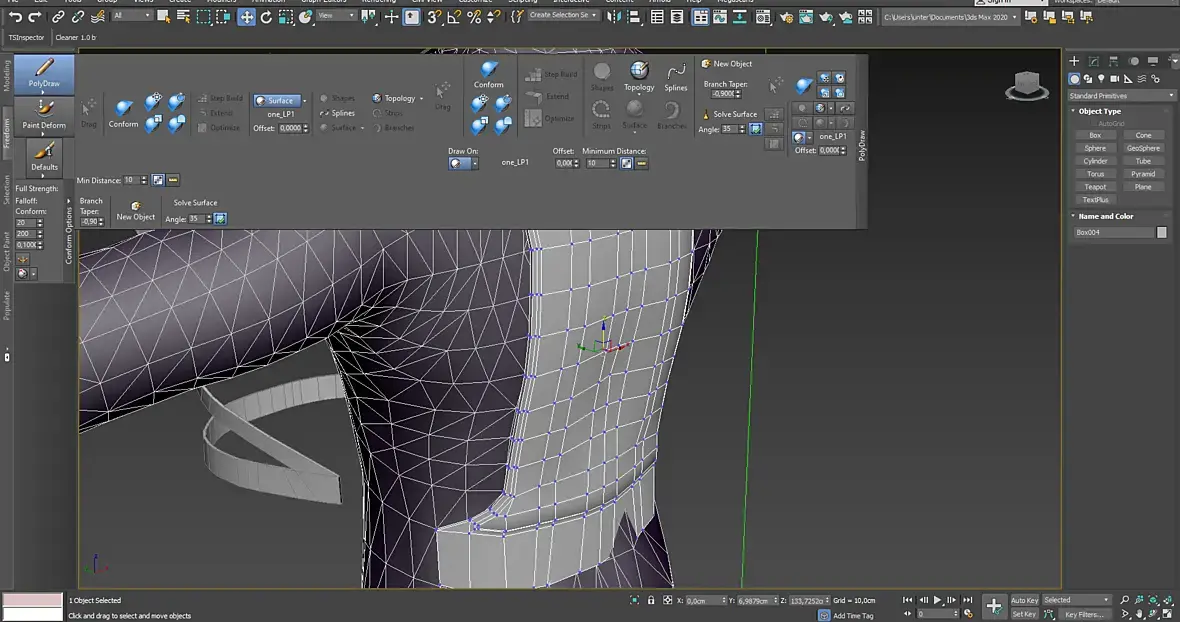Open the Hierarchy command panel tab
1180x622 pixels.
(1113, 61)
